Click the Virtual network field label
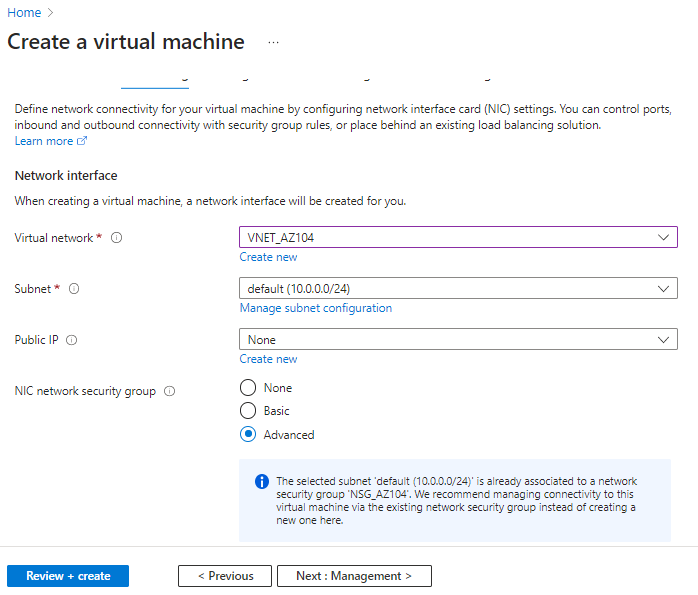The height and width of the screenshot is (595, 698). point(54,238)
